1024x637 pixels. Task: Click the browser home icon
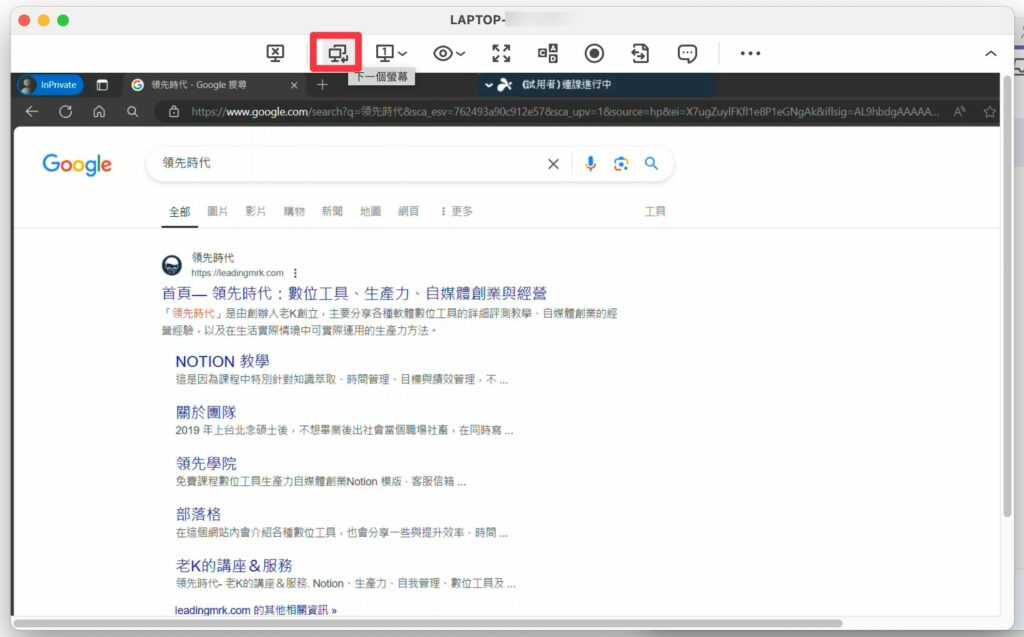(99, 112)
